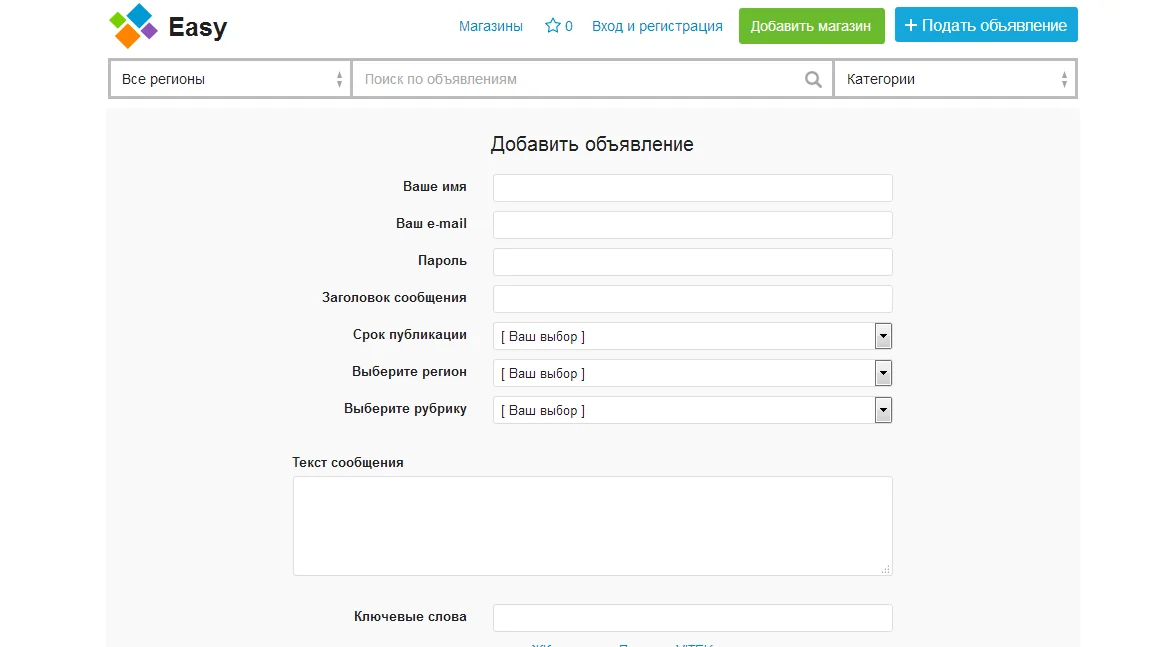This screenshot has width=1159, height=647.
Task: Click the textarea resize handle corner
Action: 886,569
